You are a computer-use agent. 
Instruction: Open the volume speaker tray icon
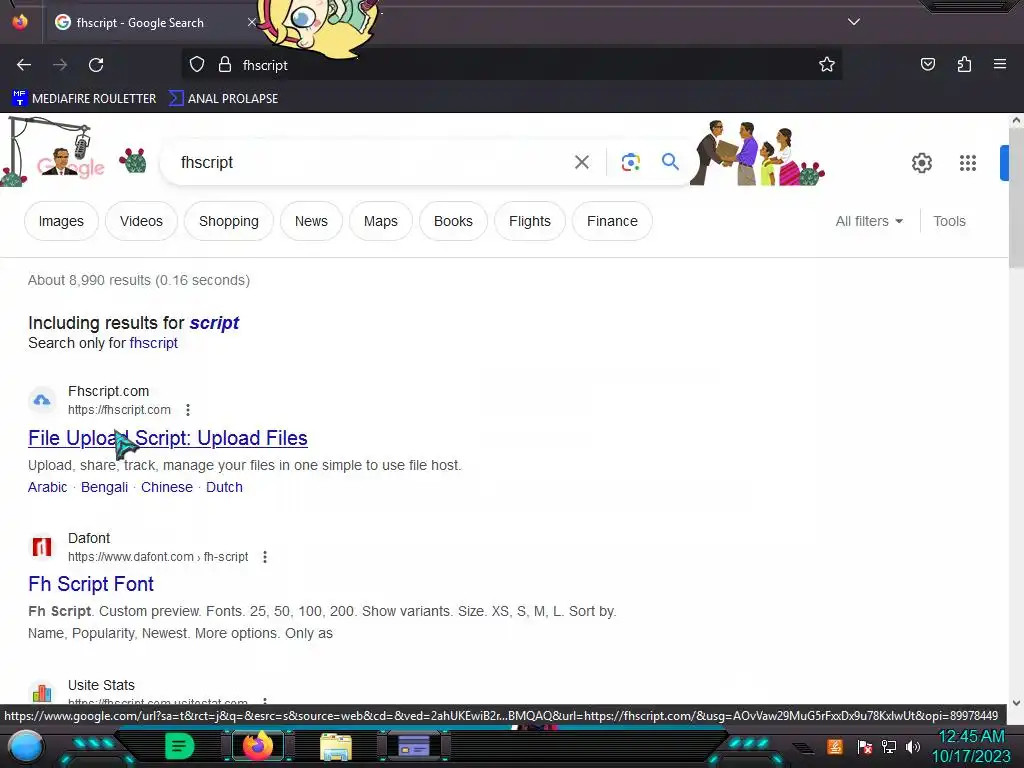point(913,746)
